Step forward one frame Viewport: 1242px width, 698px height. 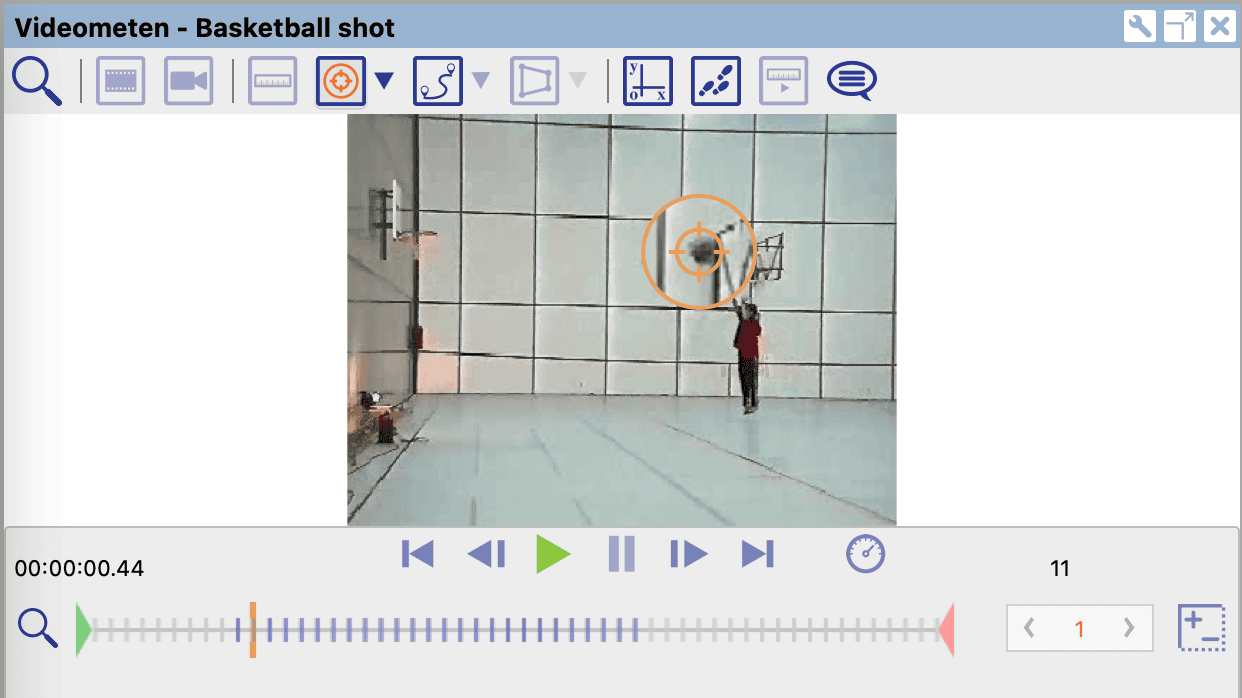coord(688,553)
